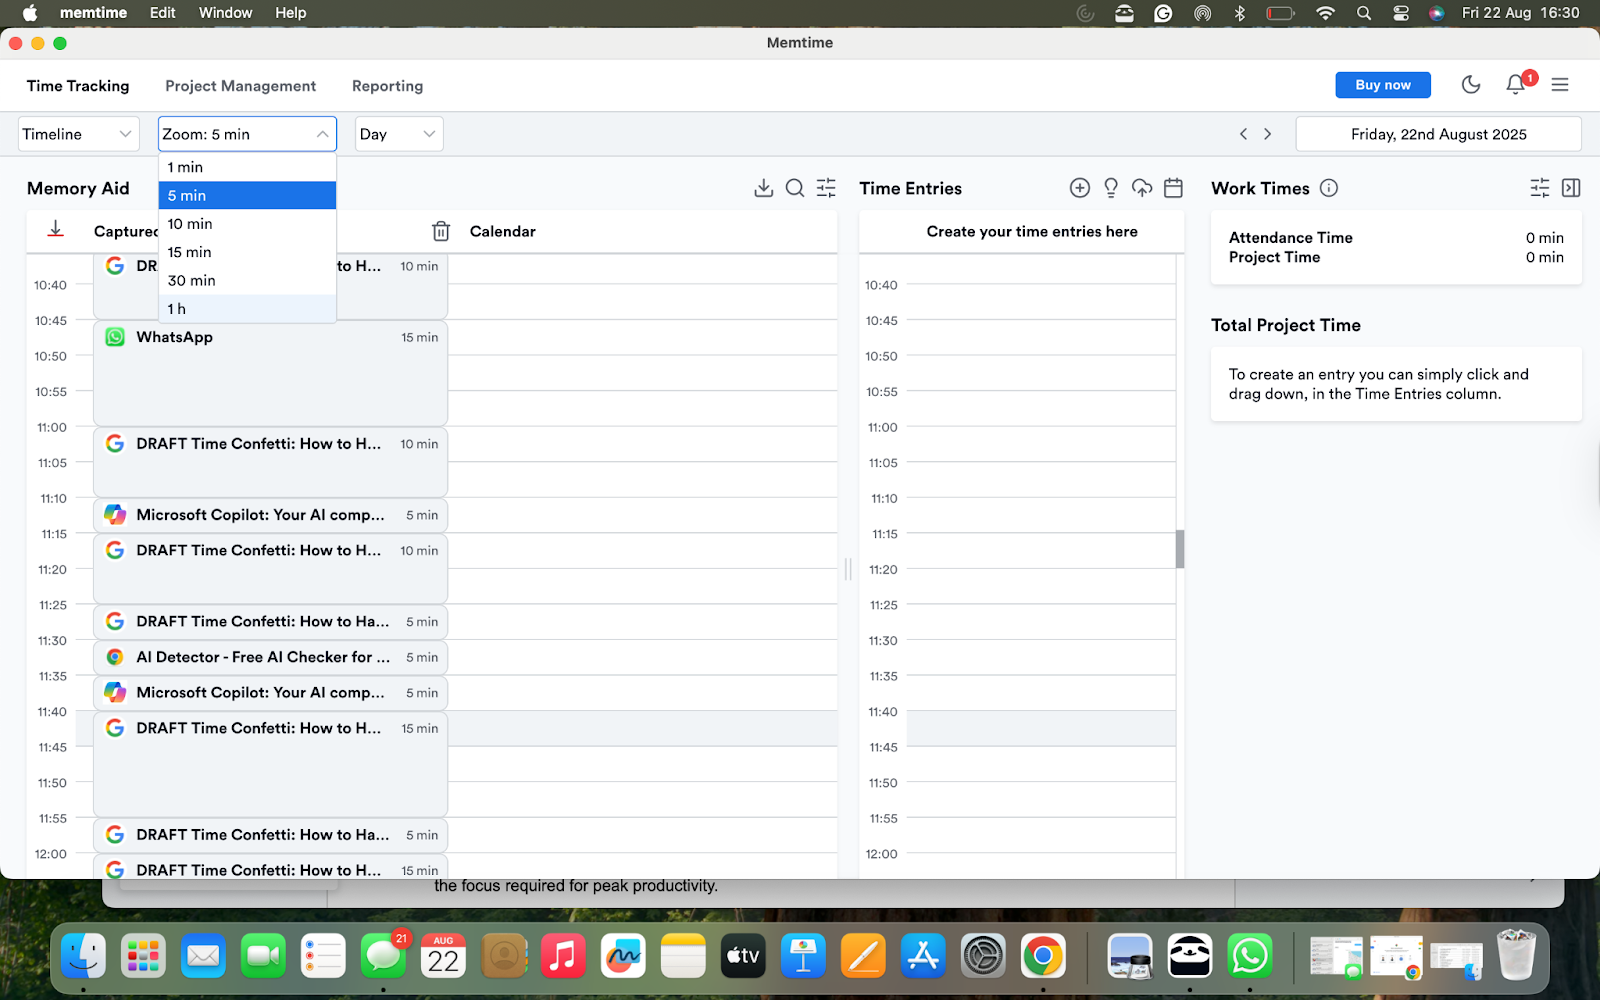The width and height of the screenshot is (1600, 1000).
Task: Pick 30 min zoom option
Action: [x=247, y=280]
